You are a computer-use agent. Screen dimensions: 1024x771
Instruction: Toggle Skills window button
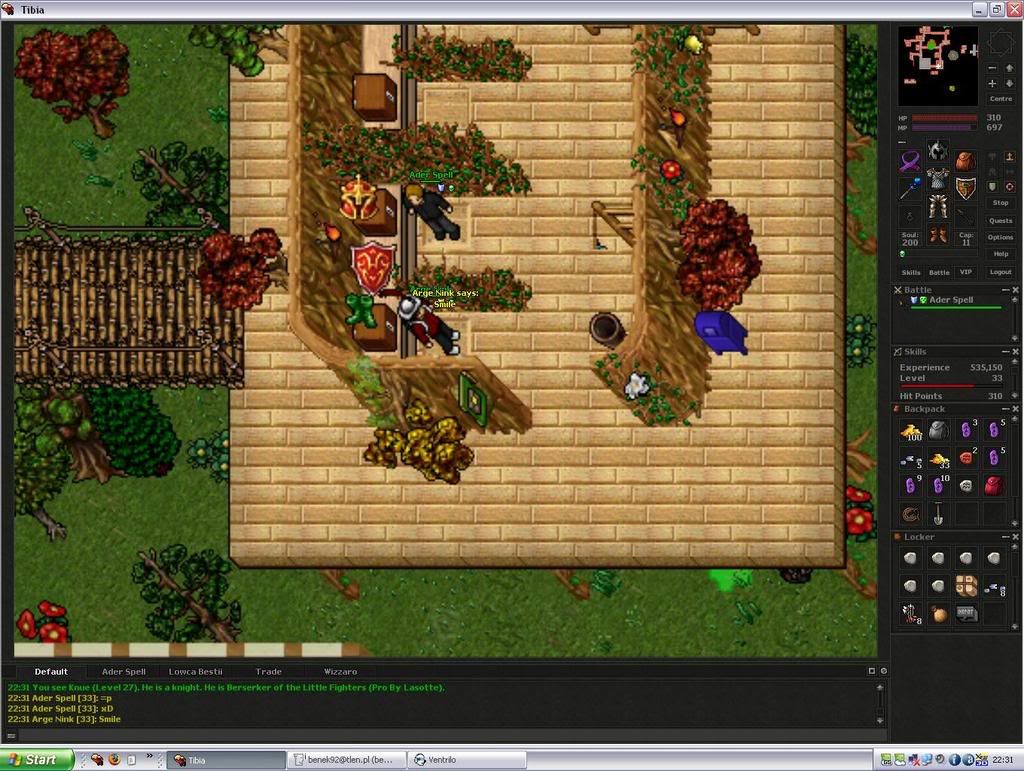910,272
